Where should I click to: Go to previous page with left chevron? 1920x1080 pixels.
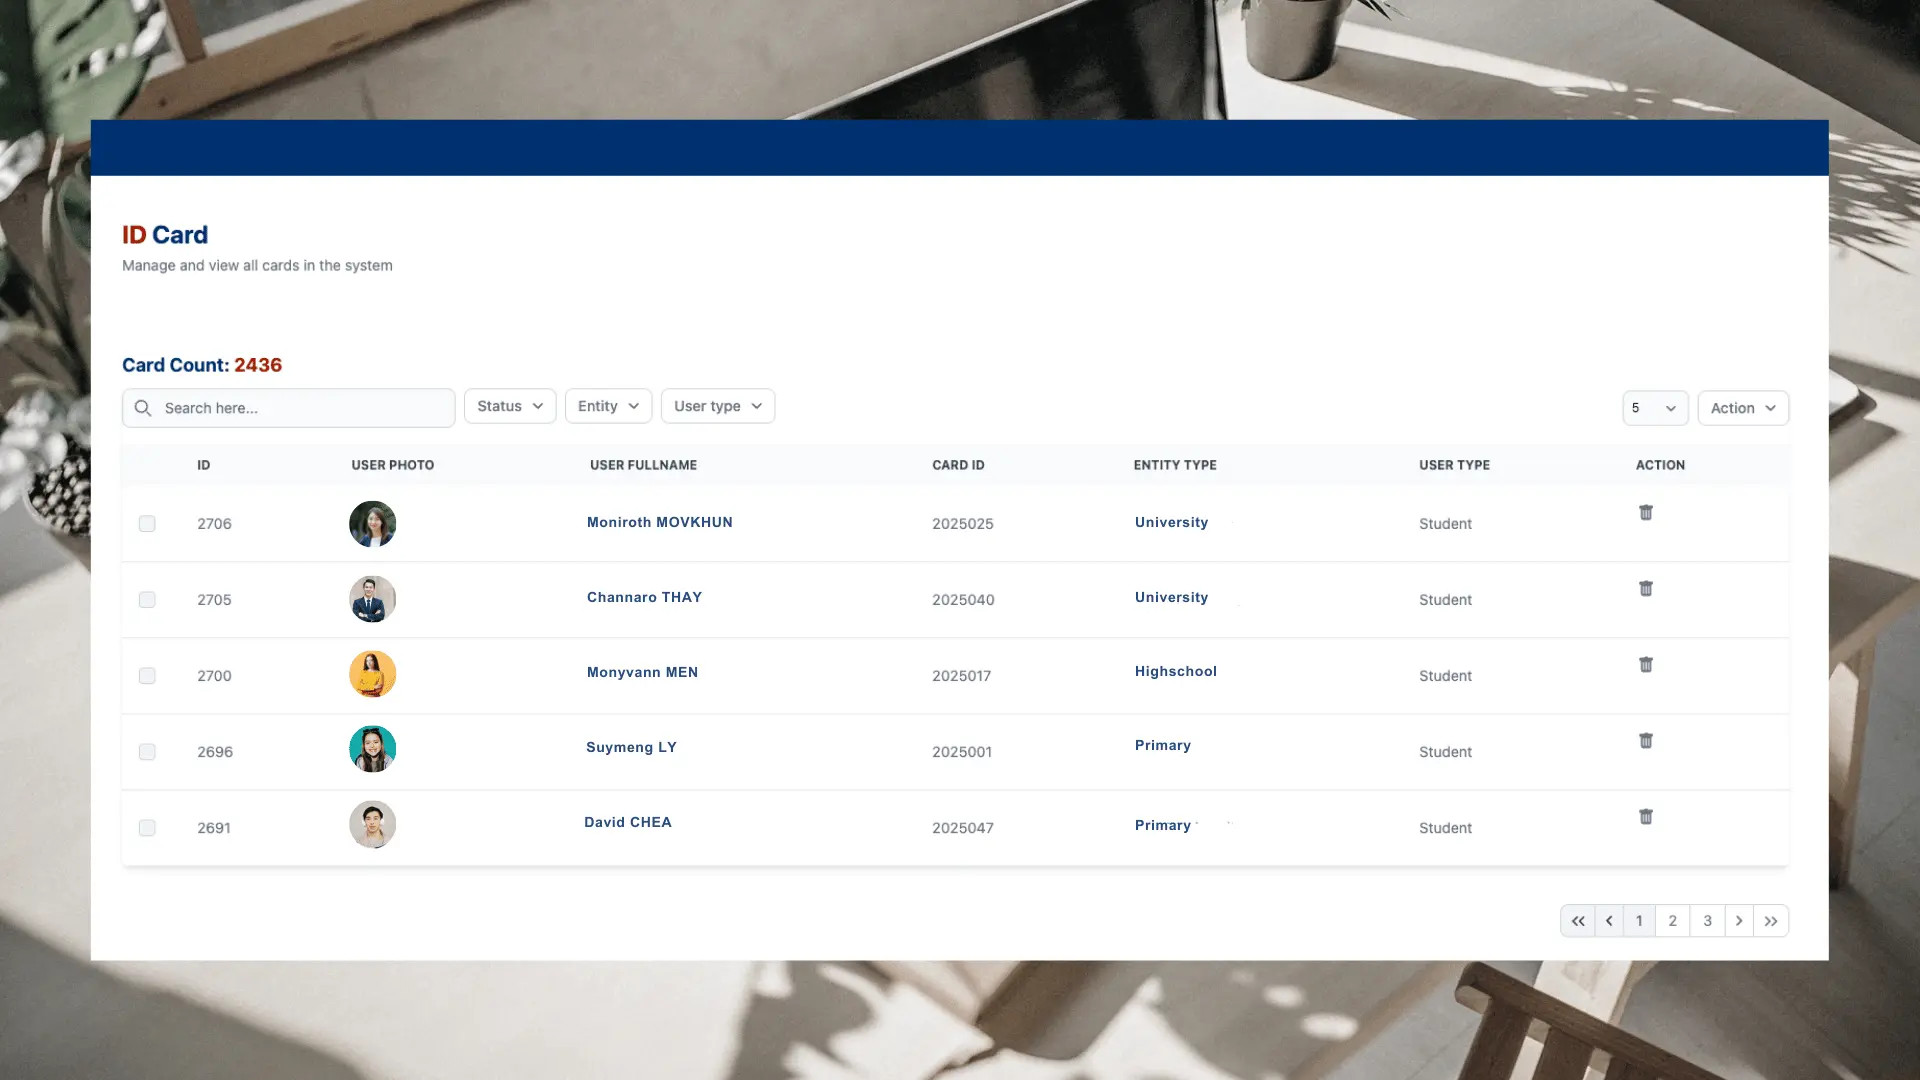(1609, 921)
